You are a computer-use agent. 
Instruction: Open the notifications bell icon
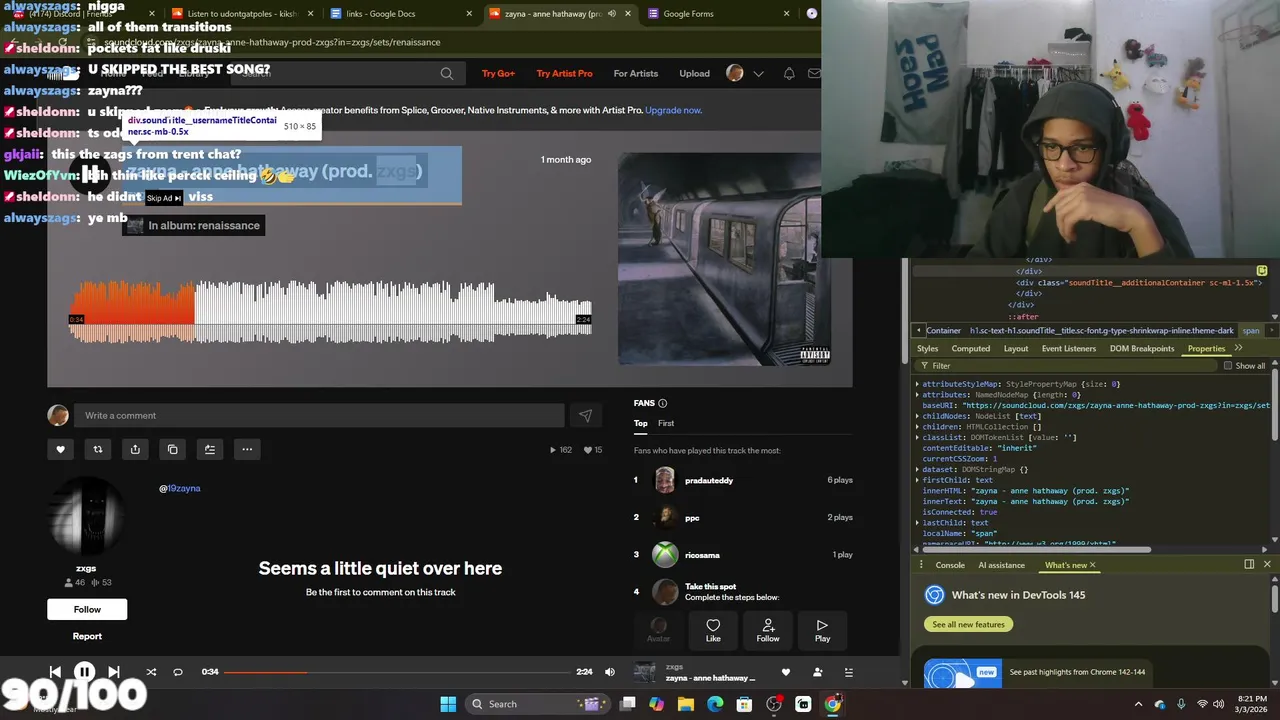789,73
